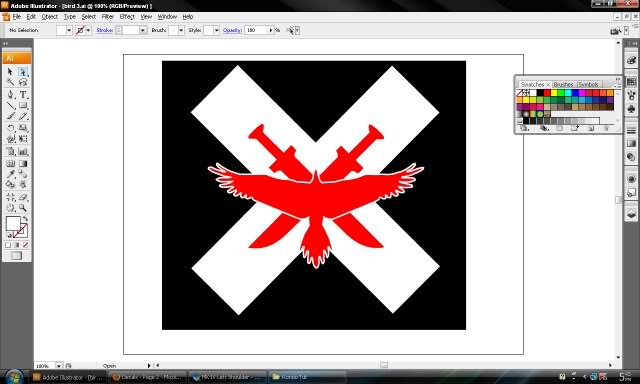
Task: Swap fill and stroke colors arrow
Action: (x=25, y=219)
